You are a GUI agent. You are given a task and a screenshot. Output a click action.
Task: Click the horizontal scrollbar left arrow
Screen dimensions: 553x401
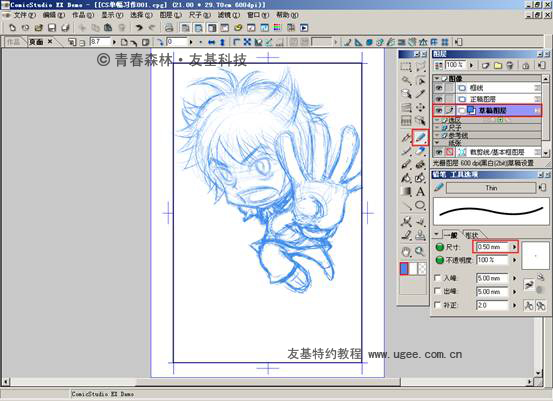(x=5, y=382)
